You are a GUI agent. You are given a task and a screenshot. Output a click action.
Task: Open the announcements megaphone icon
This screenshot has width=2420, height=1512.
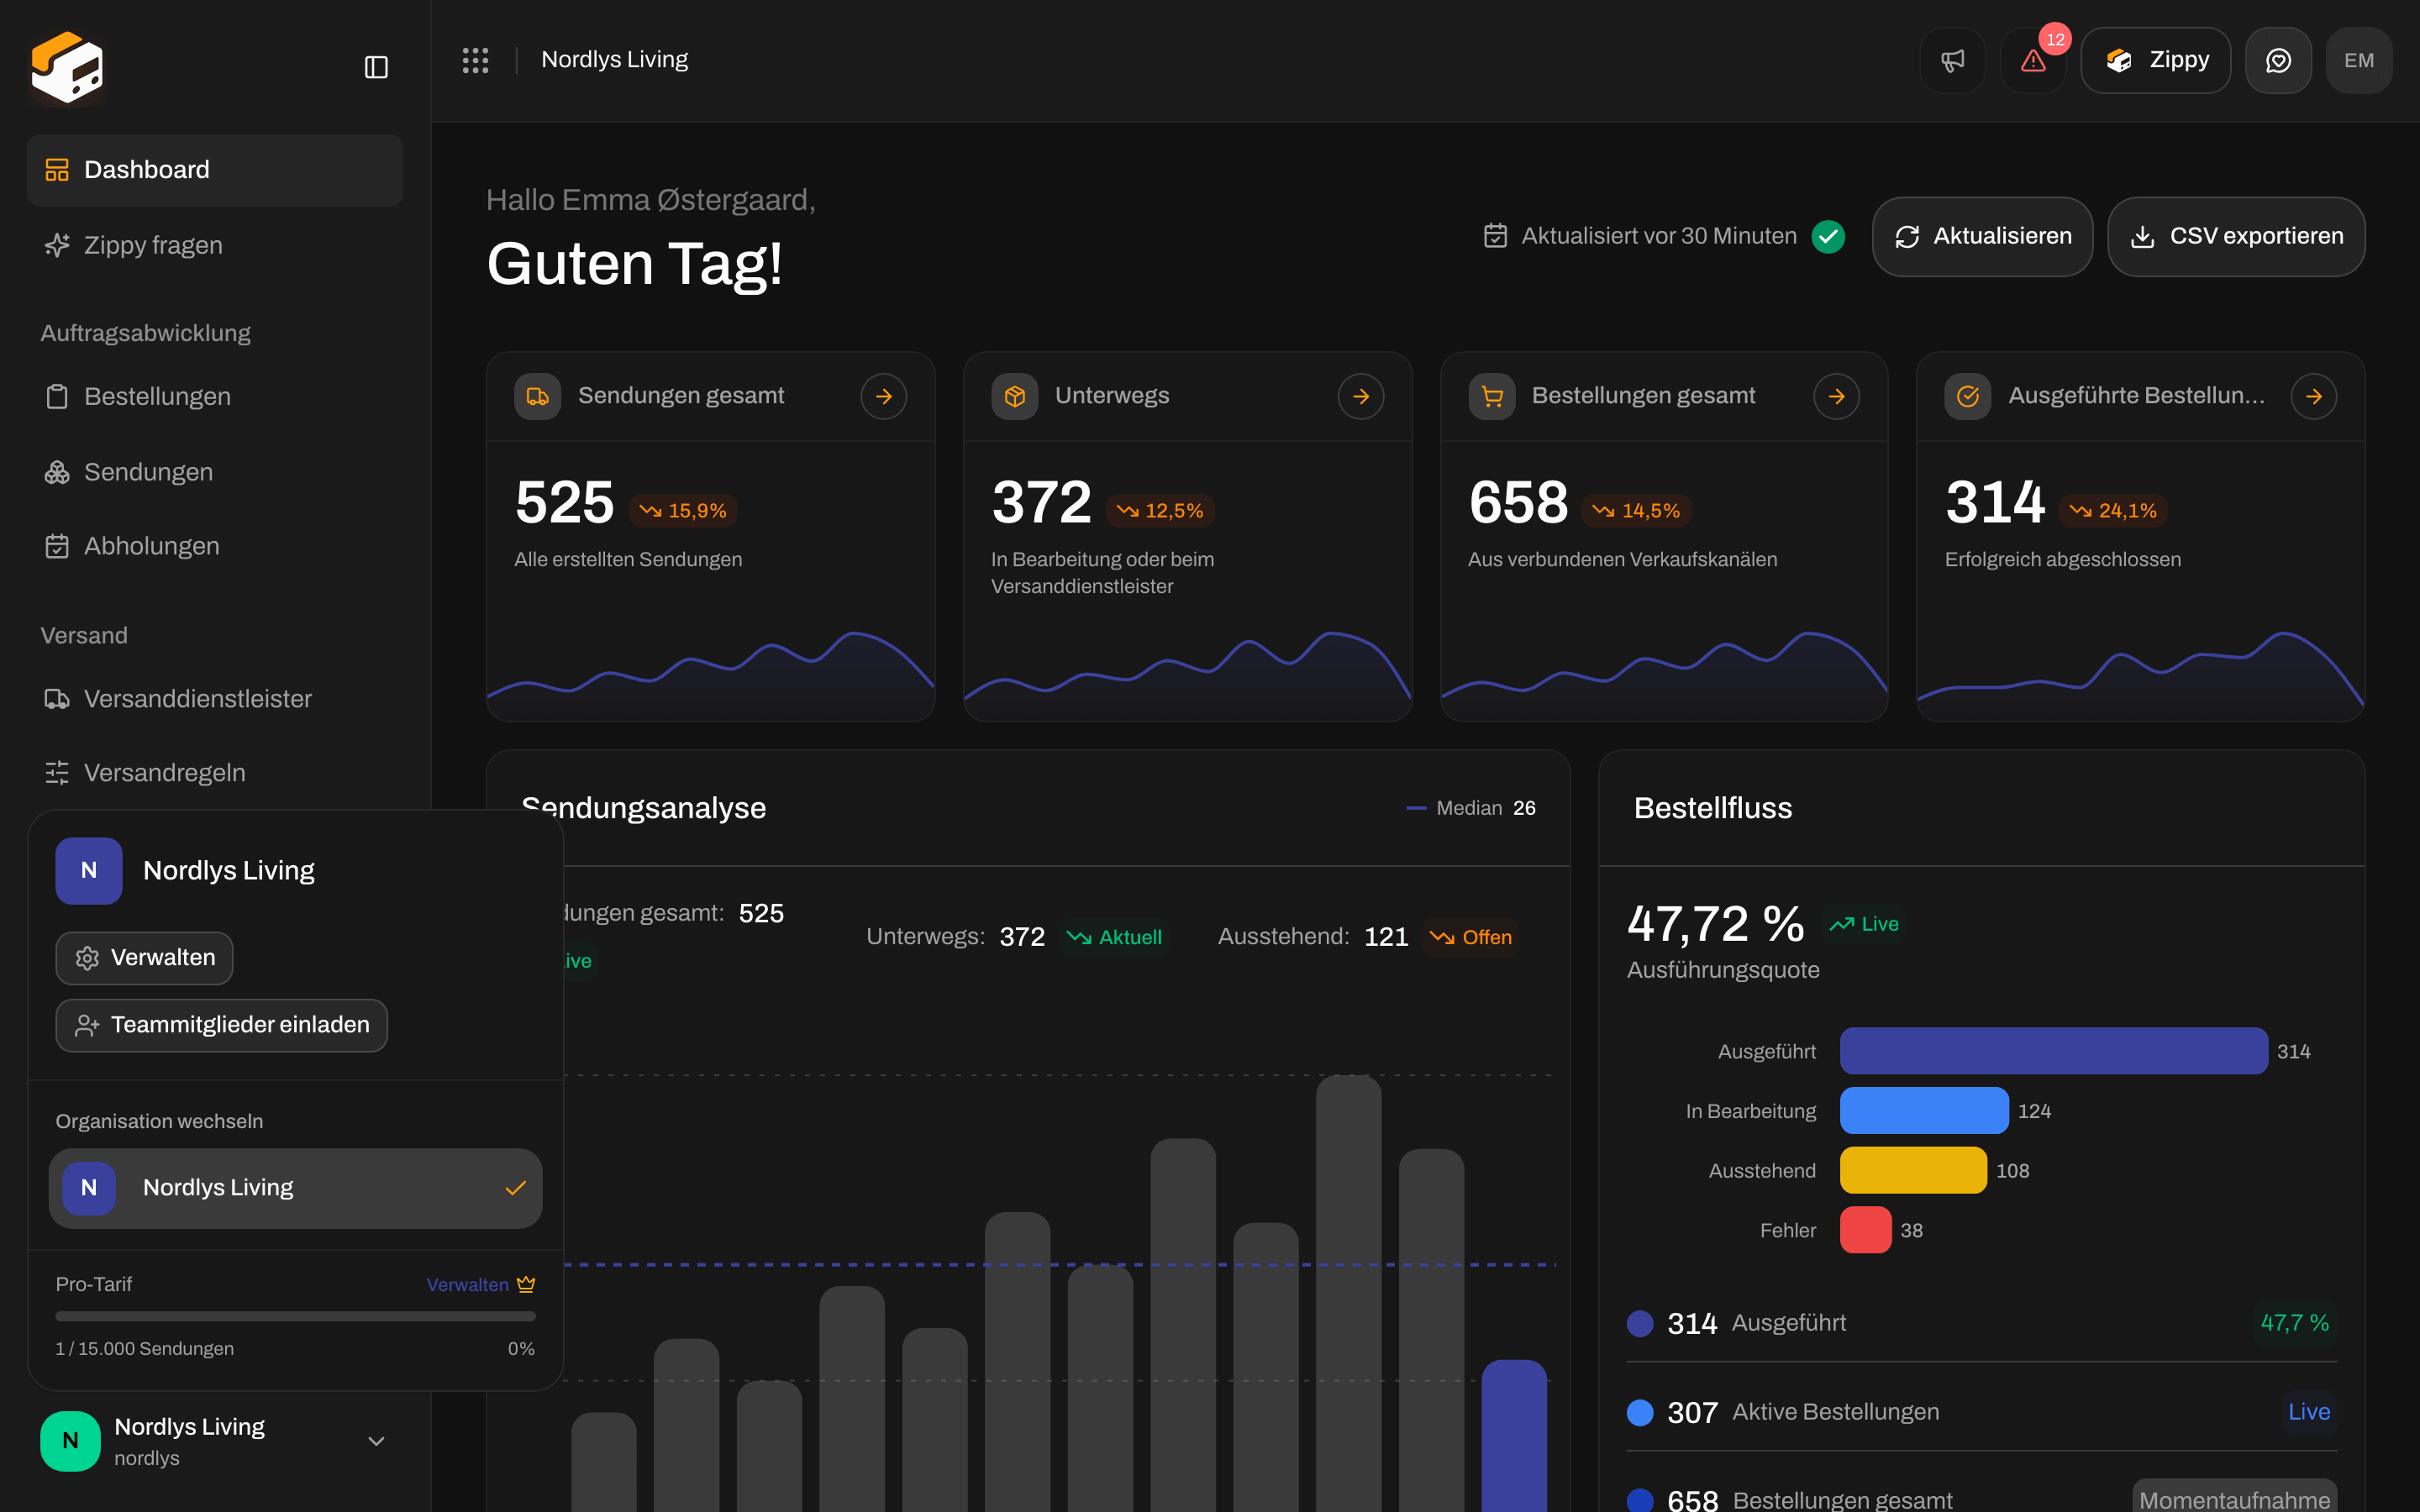coord(1952,60)
